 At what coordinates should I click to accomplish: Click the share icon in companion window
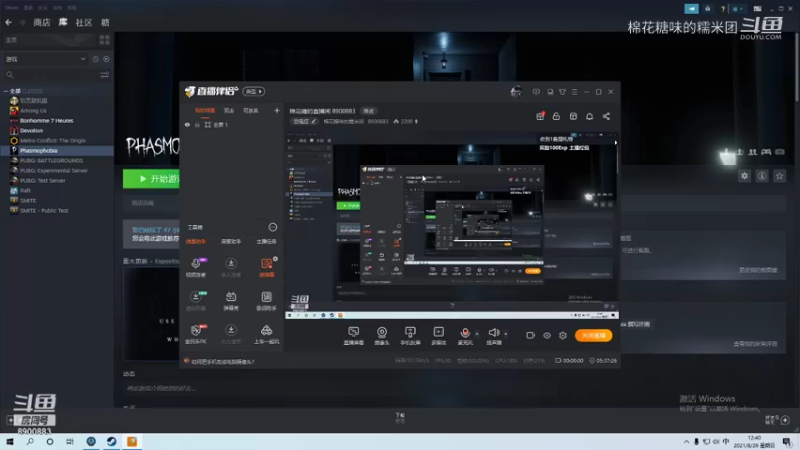click(606, 116)
